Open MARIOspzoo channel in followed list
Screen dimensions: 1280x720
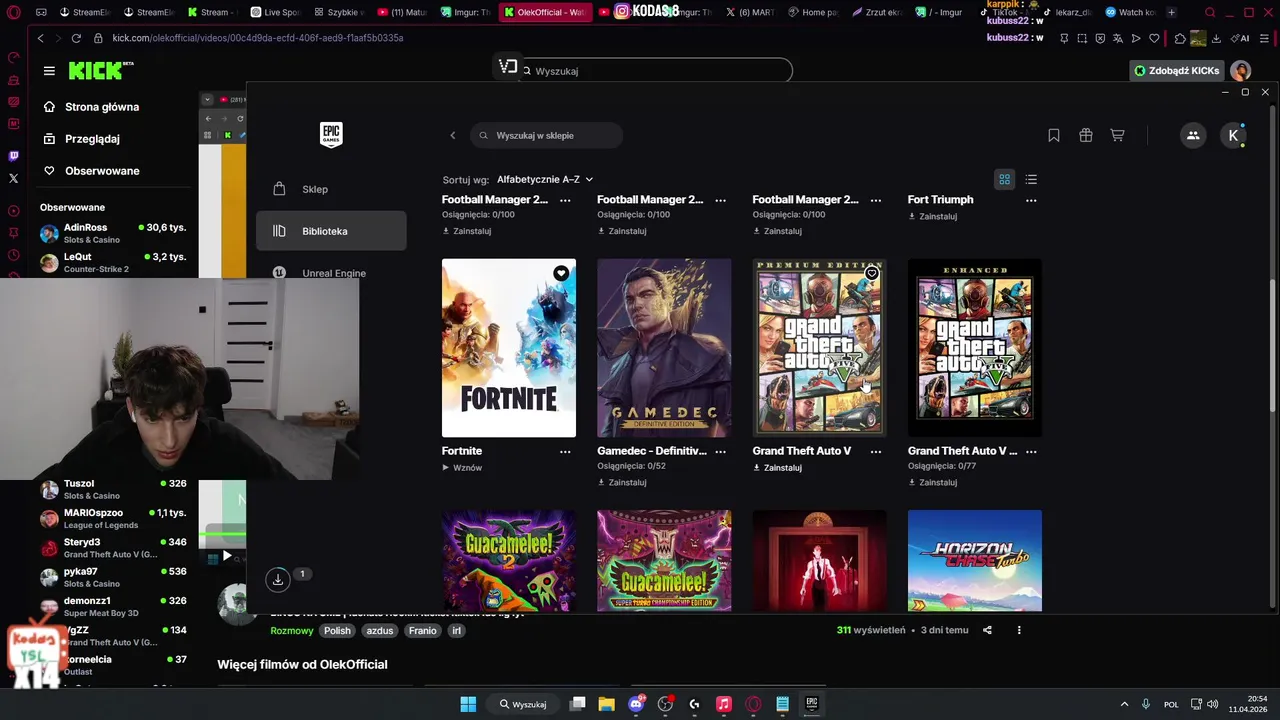[113, 518]
